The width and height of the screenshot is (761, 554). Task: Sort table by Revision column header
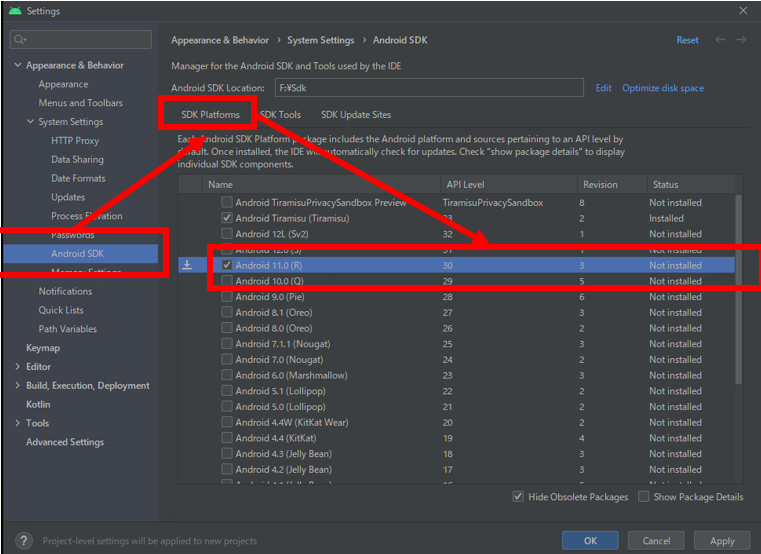[x=612, y=185]
